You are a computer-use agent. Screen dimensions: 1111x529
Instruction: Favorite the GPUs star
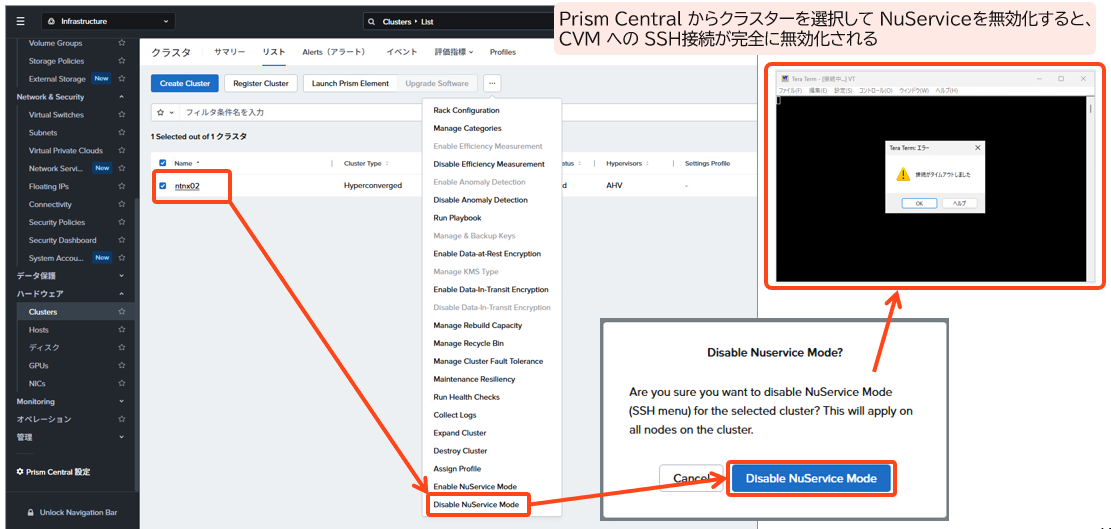[122, 365]
